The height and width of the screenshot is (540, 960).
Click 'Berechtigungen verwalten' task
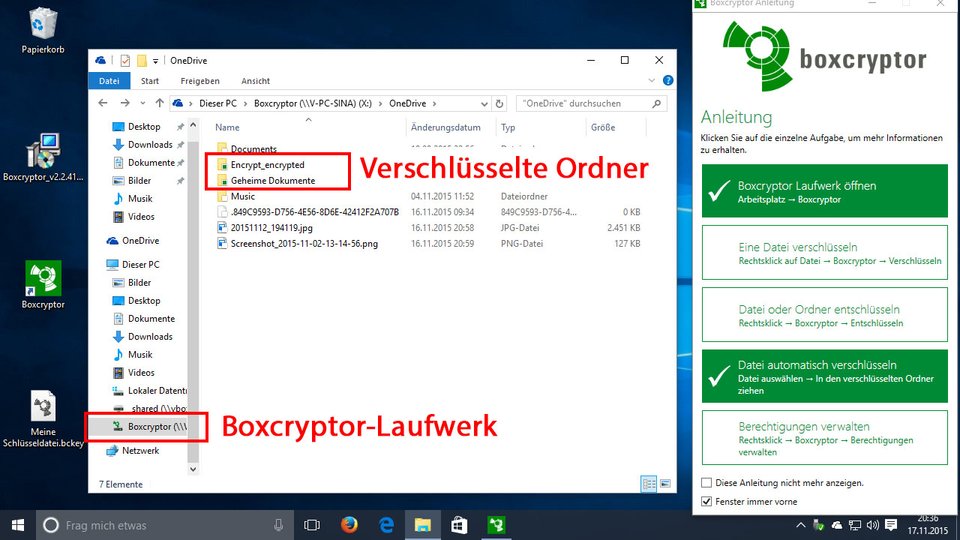coord(825,438)
